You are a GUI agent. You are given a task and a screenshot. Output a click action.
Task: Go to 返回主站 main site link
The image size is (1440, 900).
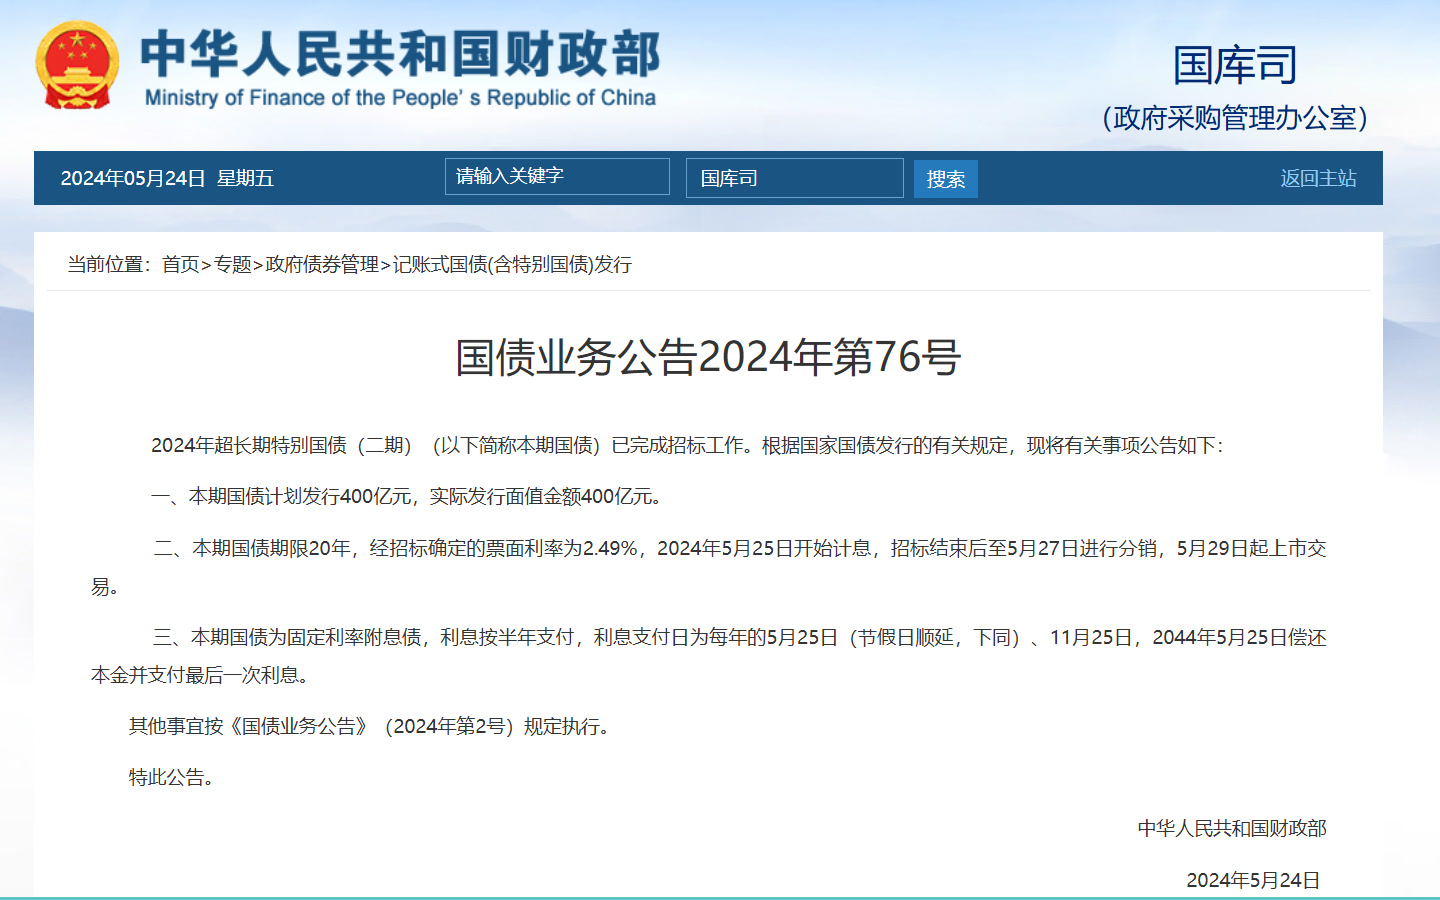(x=1318, y=178)
